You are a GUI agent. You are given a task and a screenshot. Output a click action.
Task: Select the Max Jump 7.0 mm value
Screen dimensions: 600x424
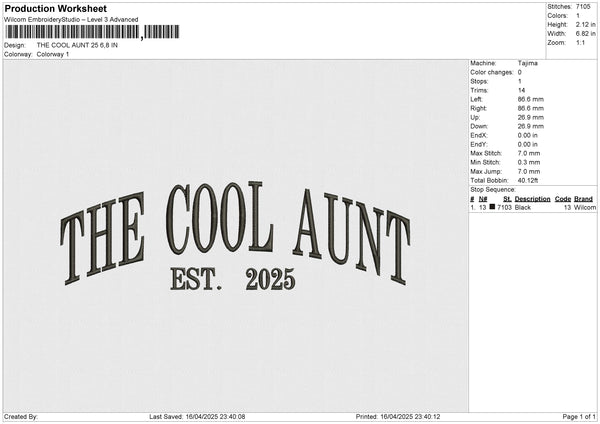click(x=529, y=171)
